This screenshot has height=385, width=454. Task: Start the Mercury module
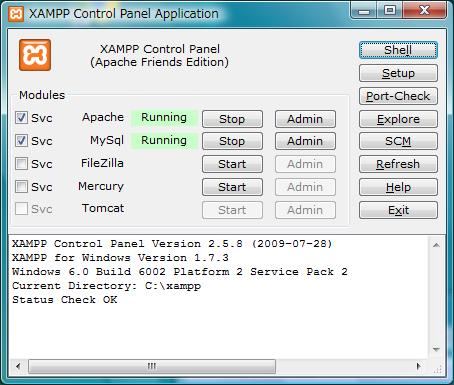point(232,187)
